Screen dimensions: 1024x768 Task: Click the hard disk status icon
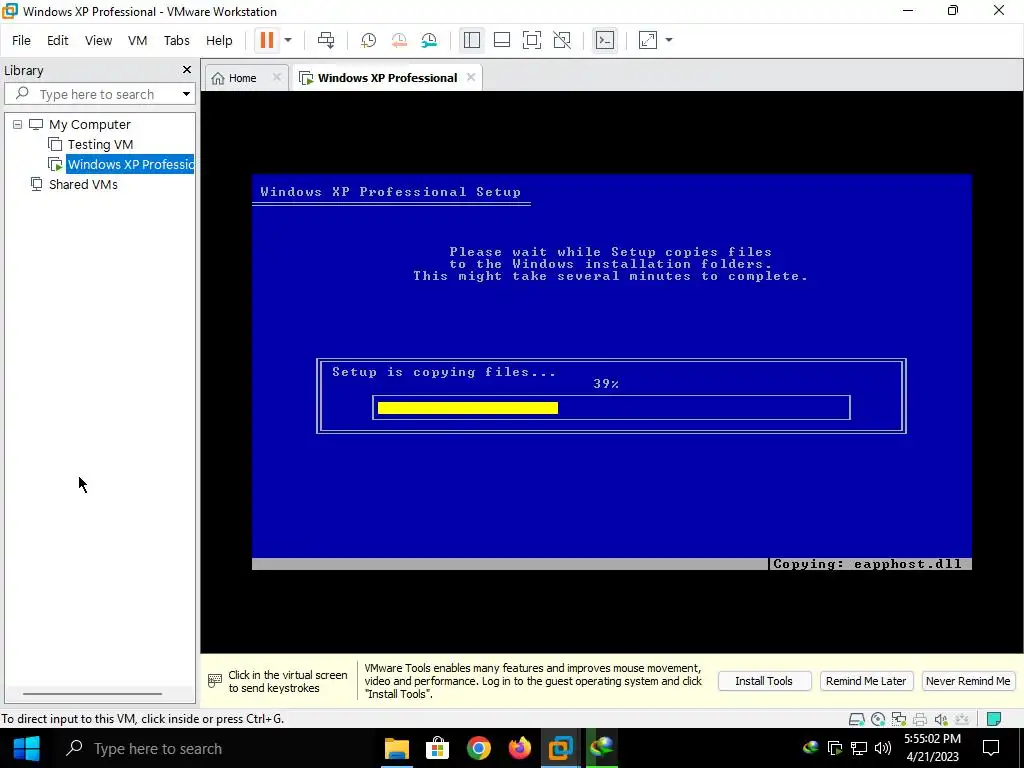tap(856, 719)
